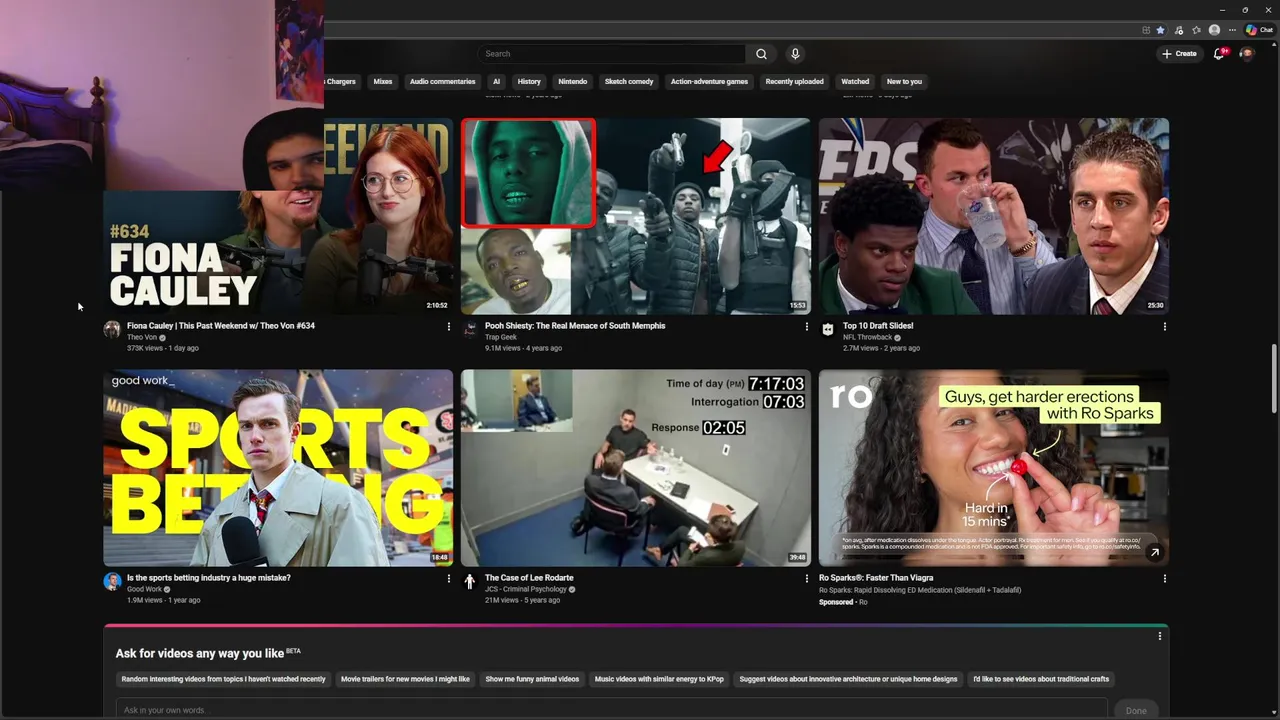
Task: Open Good Work channel avatar
Action: 112,582
